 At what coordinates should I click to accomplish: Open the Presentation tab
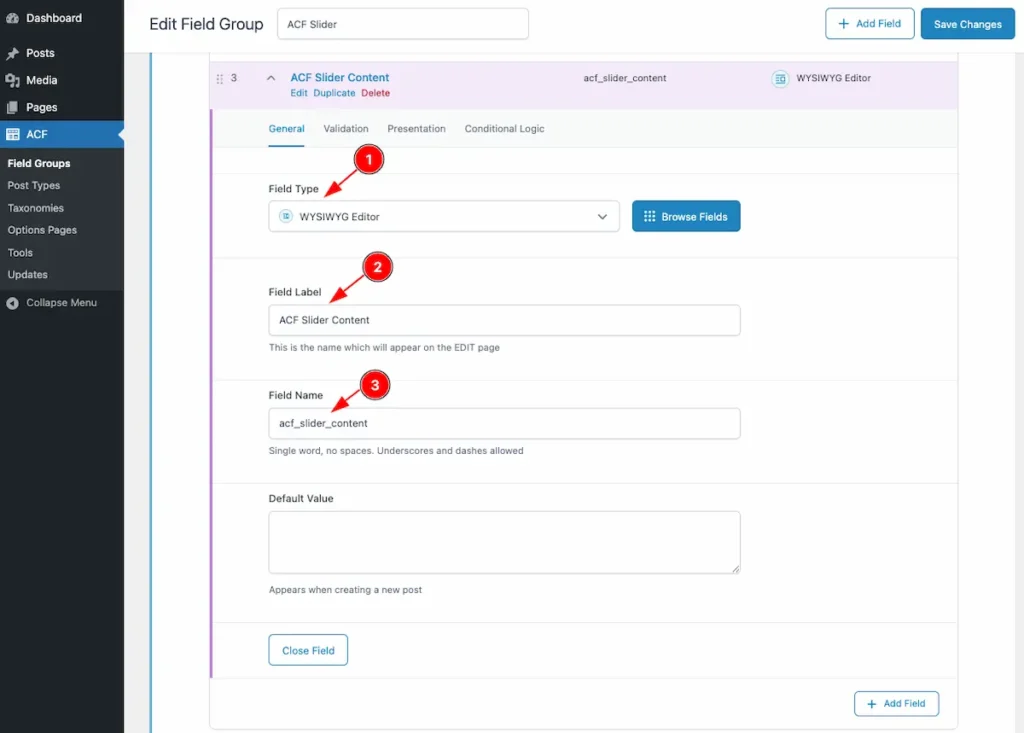[x=416, y=129]
